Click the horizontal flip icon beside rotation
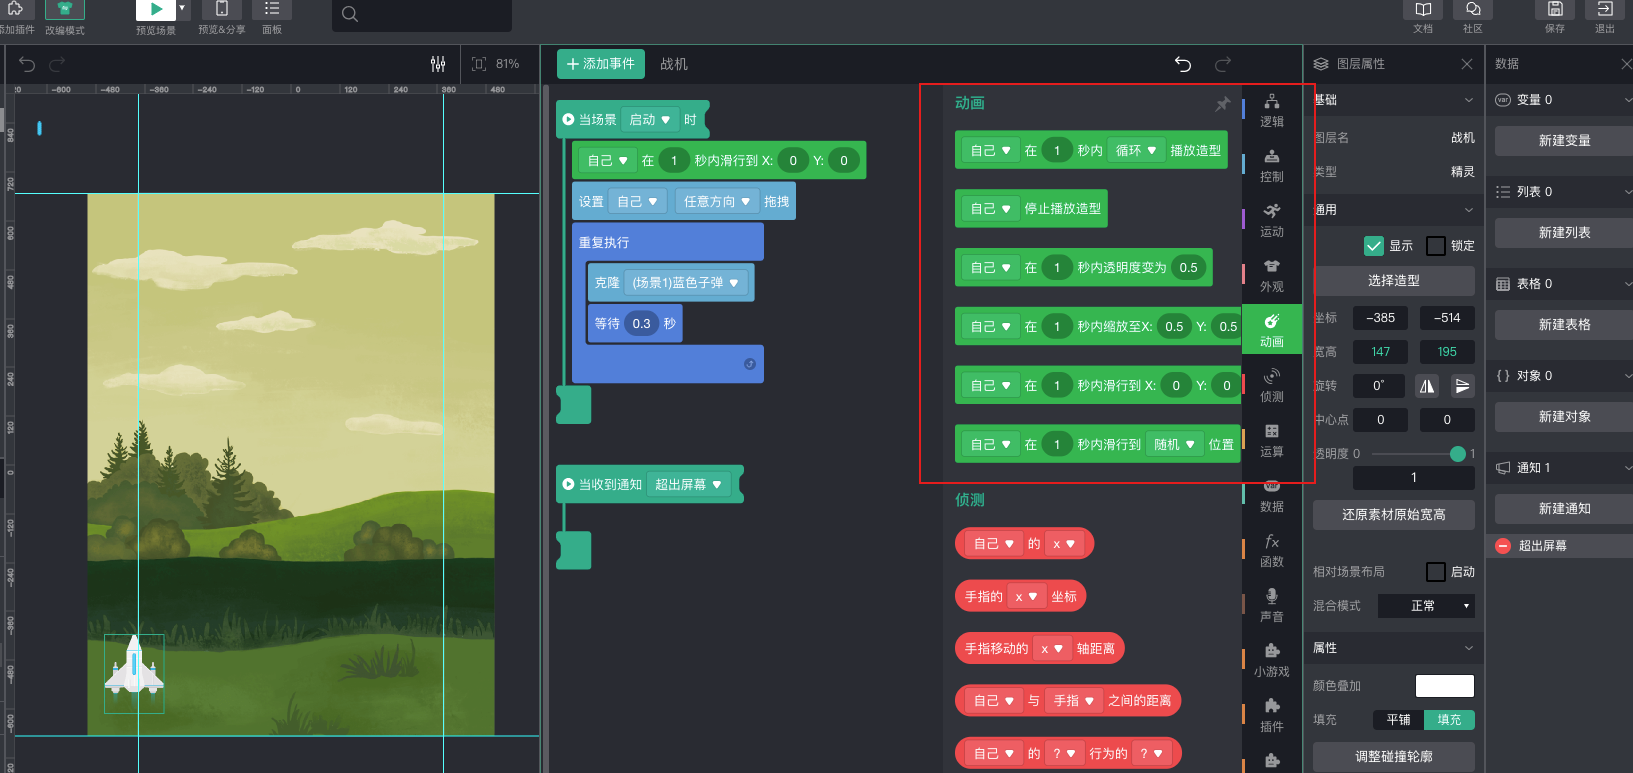This screenshot has width=1633, height=773. point(1427,386)
